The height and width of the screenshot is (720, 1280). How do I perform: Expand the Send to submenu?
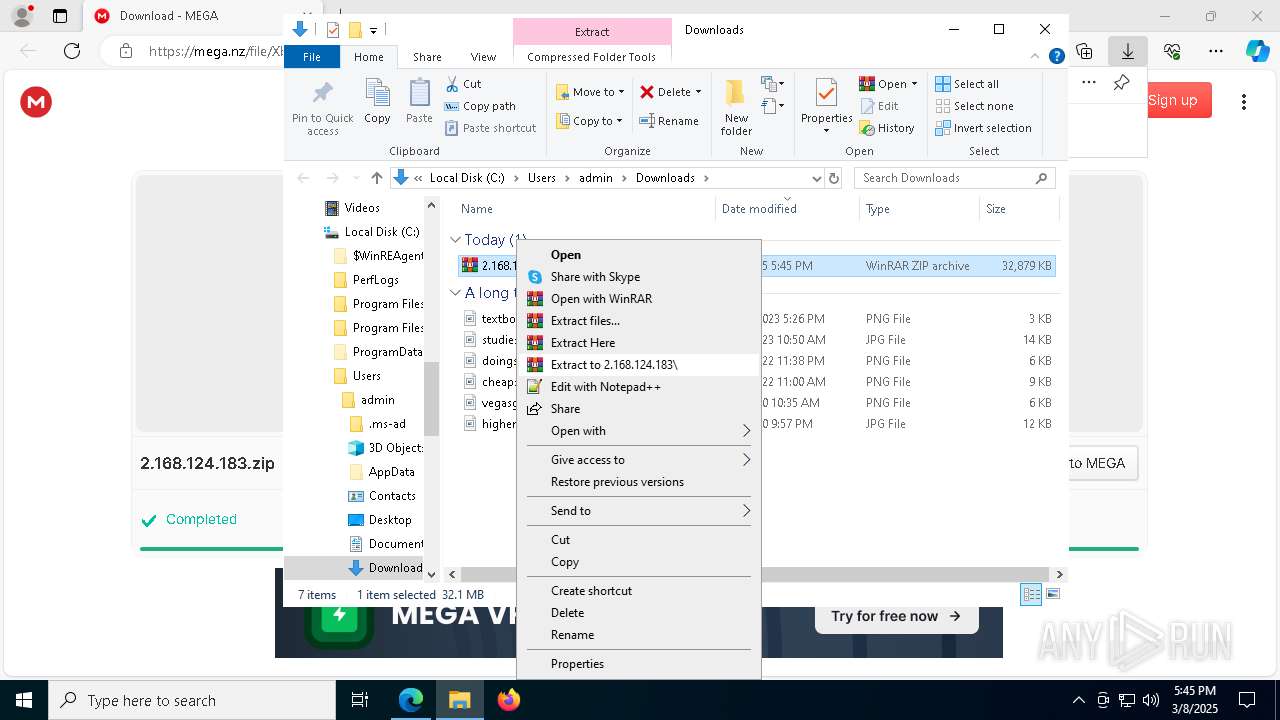[638, 511]
